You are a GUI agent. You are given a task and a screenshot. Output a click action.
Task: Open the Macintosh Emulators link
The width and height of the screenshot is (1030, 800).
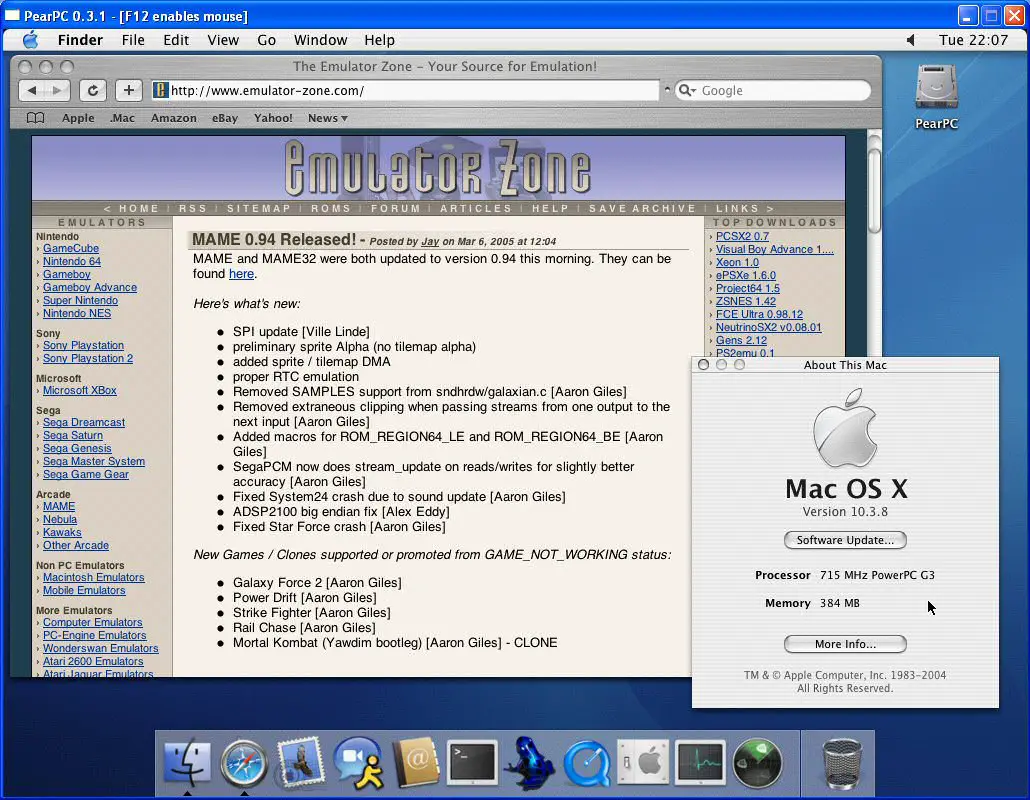pos(94,577)
